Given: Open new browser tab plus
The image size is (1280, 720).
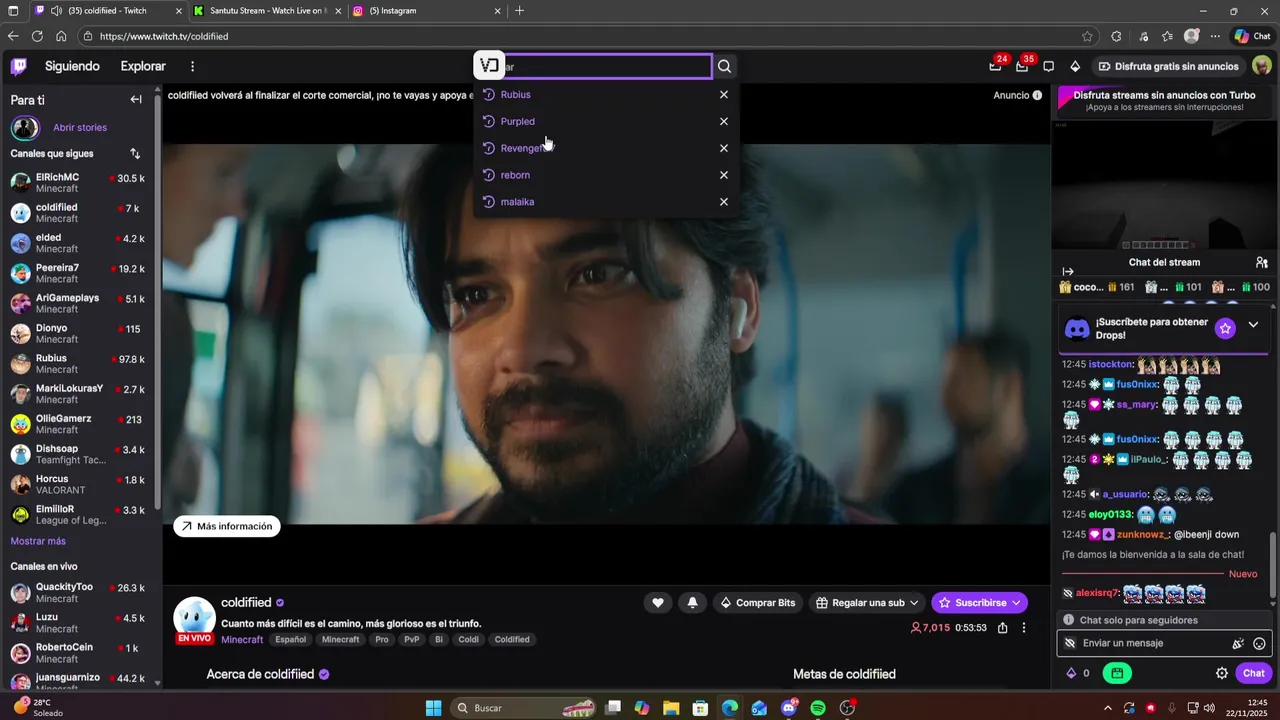Looking at the screenshot, I should 519,11.
